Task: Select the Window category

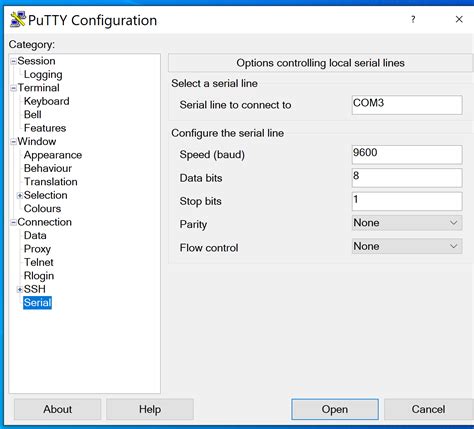Action: (37, 141)
